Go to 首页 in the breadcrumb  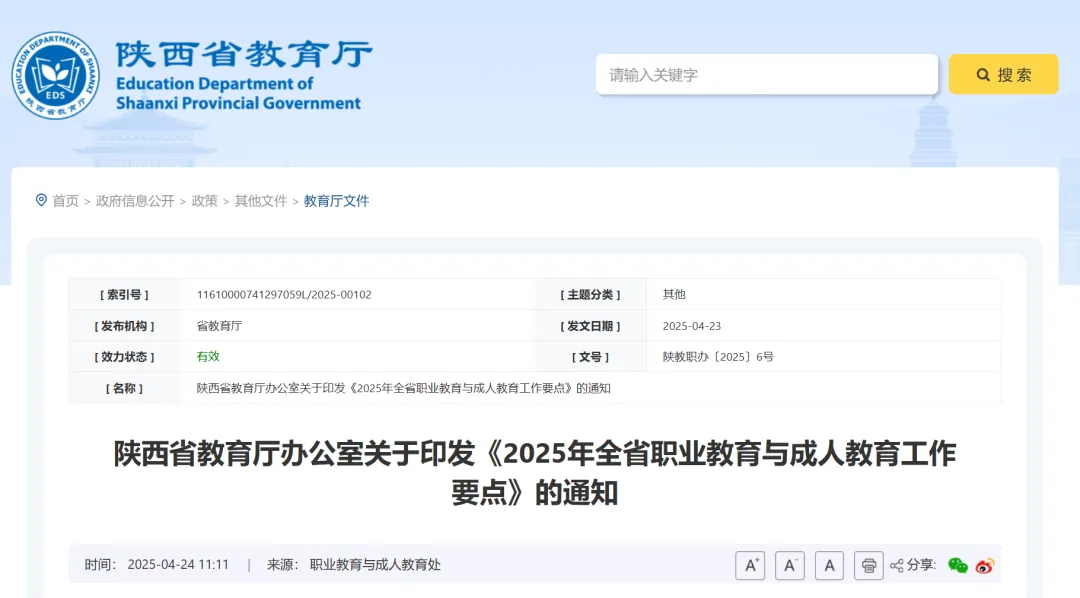(66, 201)
